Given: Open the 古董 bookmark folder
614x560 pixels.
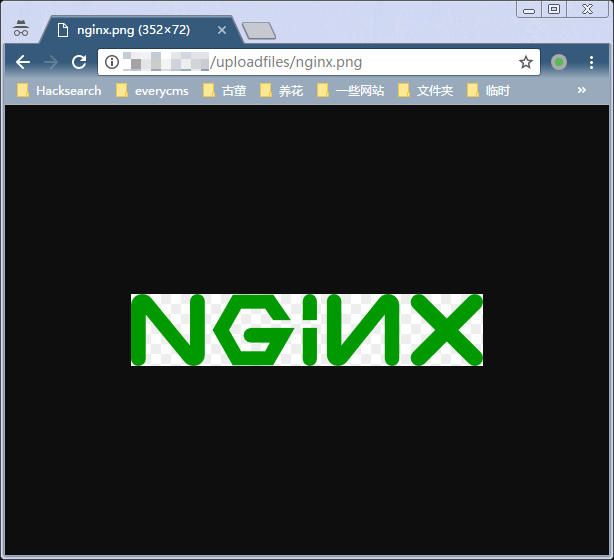Looking at the screenshot, I should (225, 90).
